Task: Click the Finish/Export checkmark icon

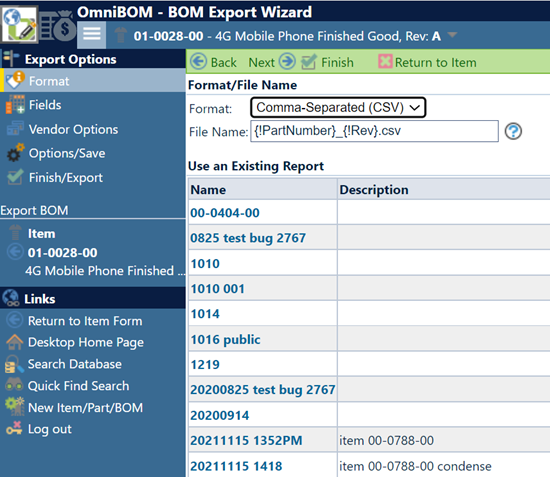Action: [x=15, y=177]
